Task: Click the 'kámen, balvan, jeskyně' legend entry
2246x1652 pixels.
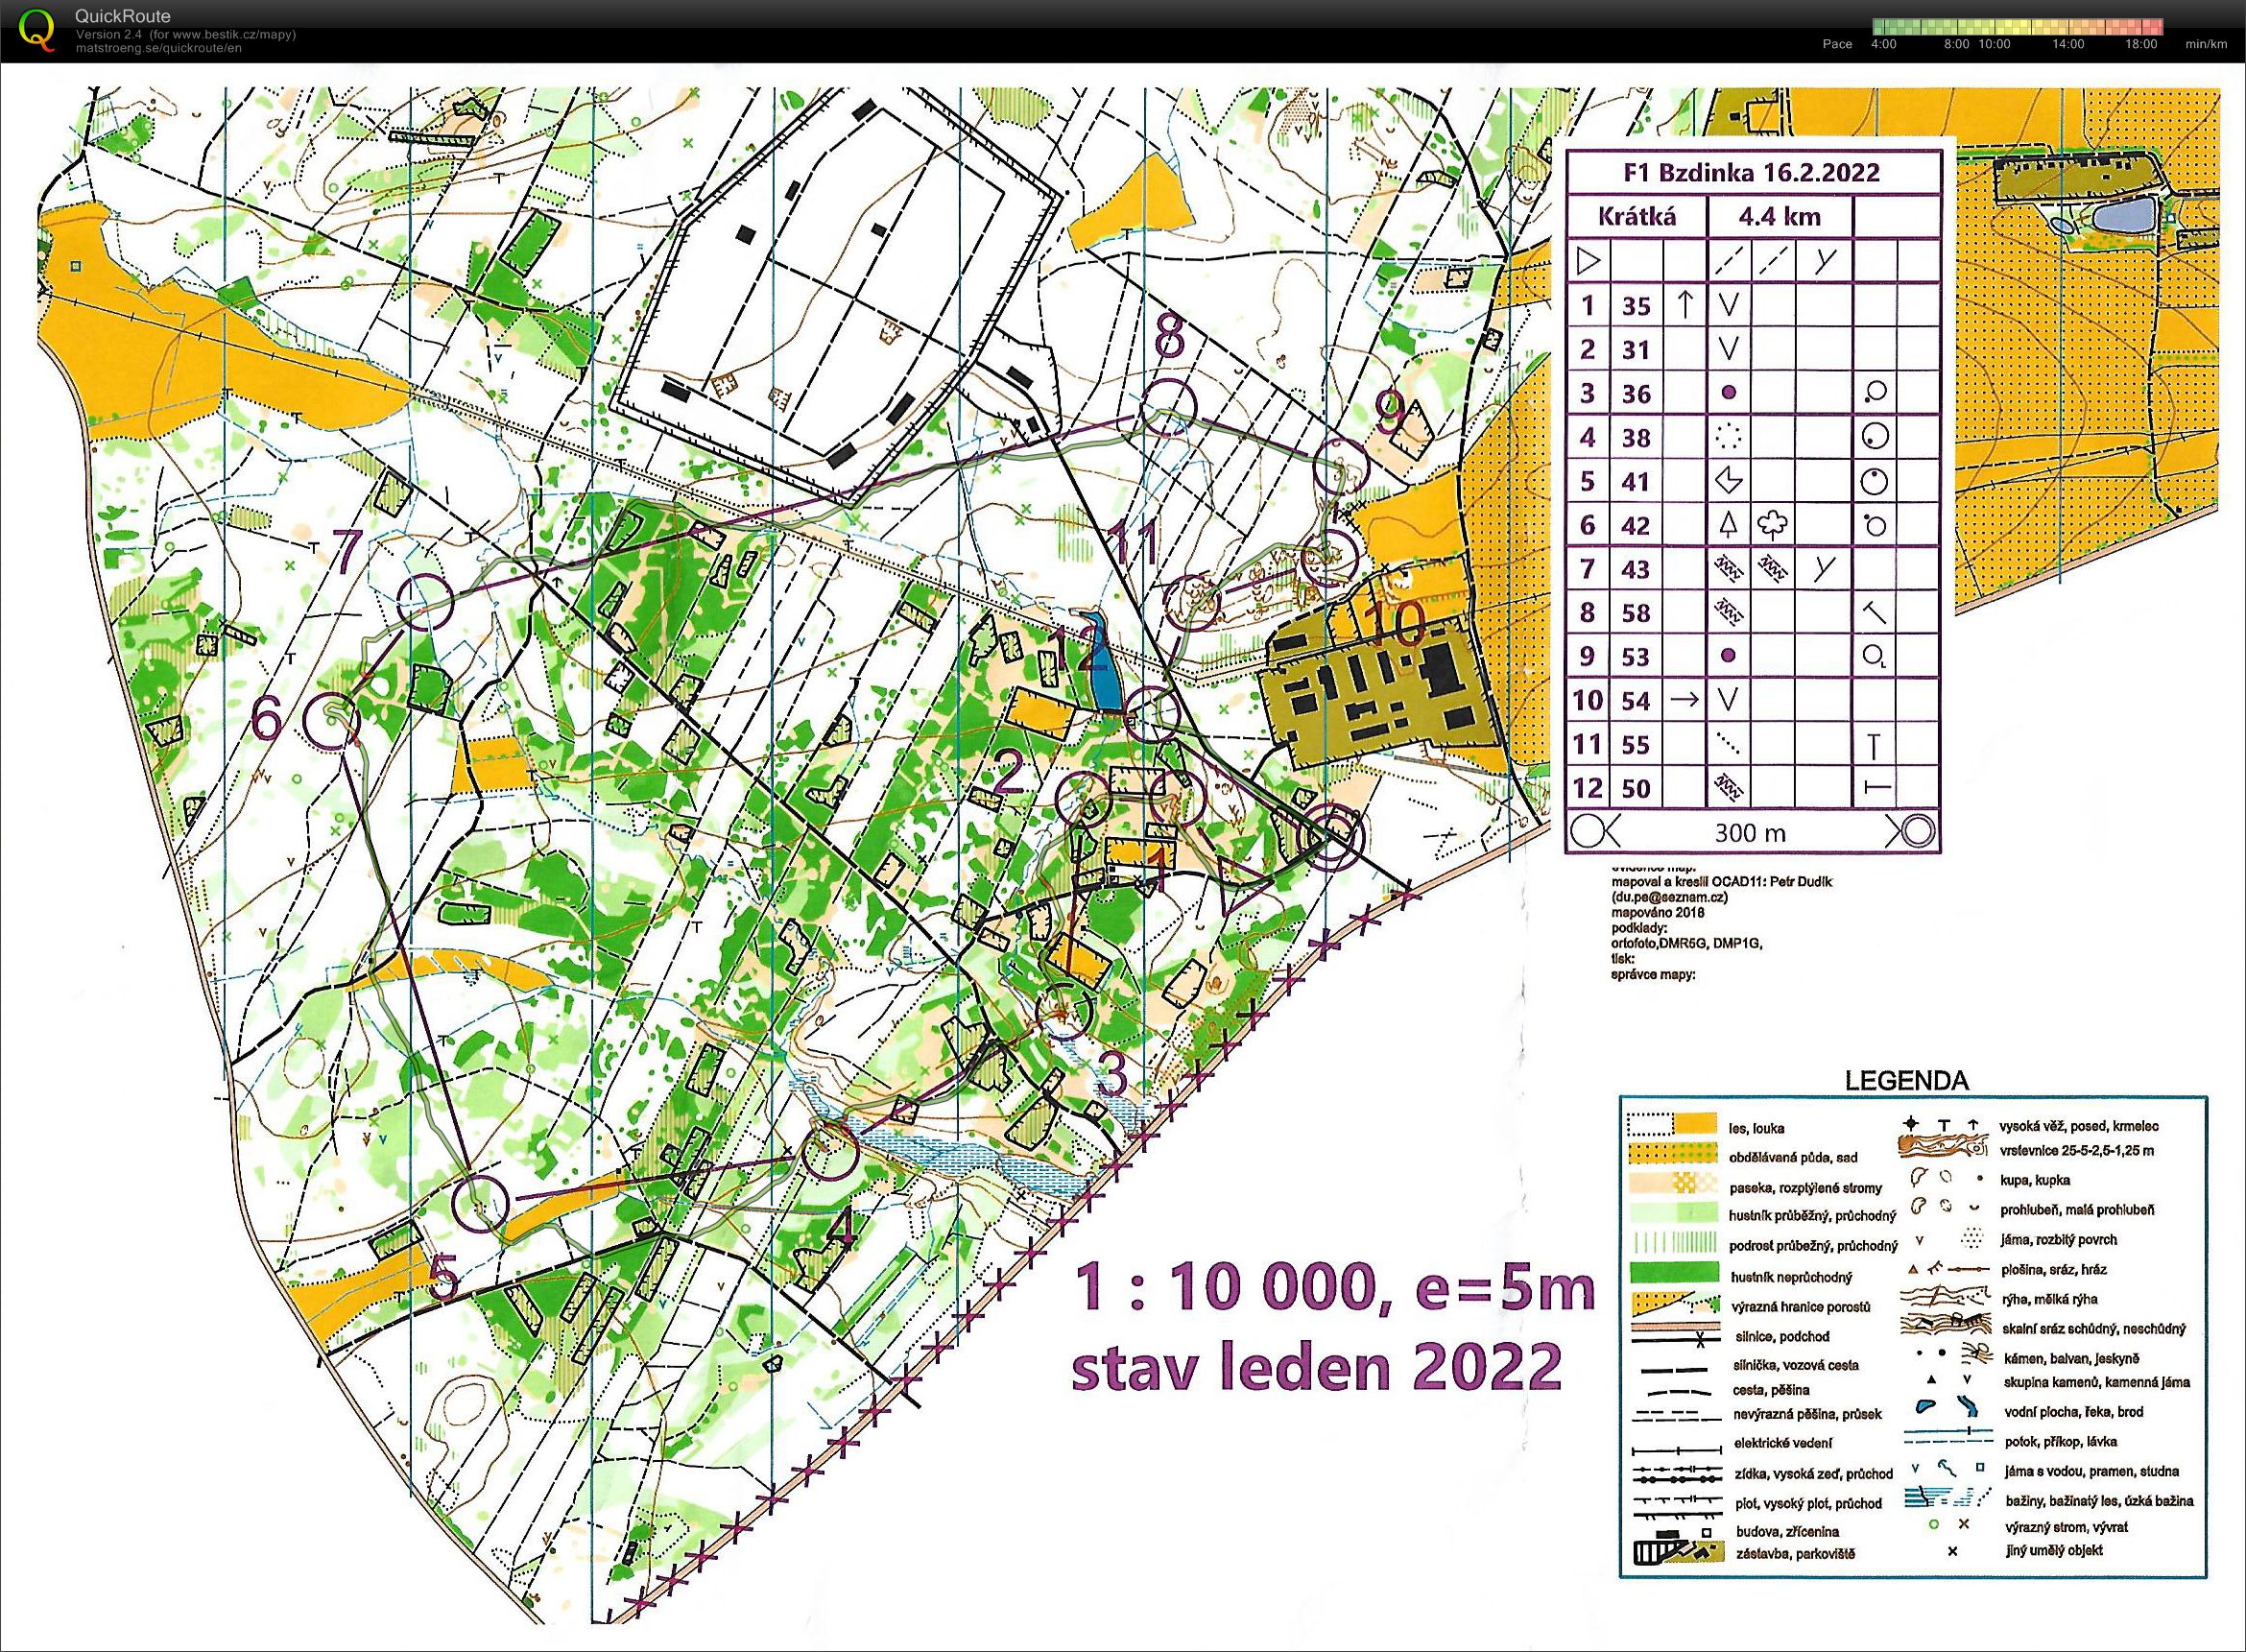Action: (2070, 1359)
